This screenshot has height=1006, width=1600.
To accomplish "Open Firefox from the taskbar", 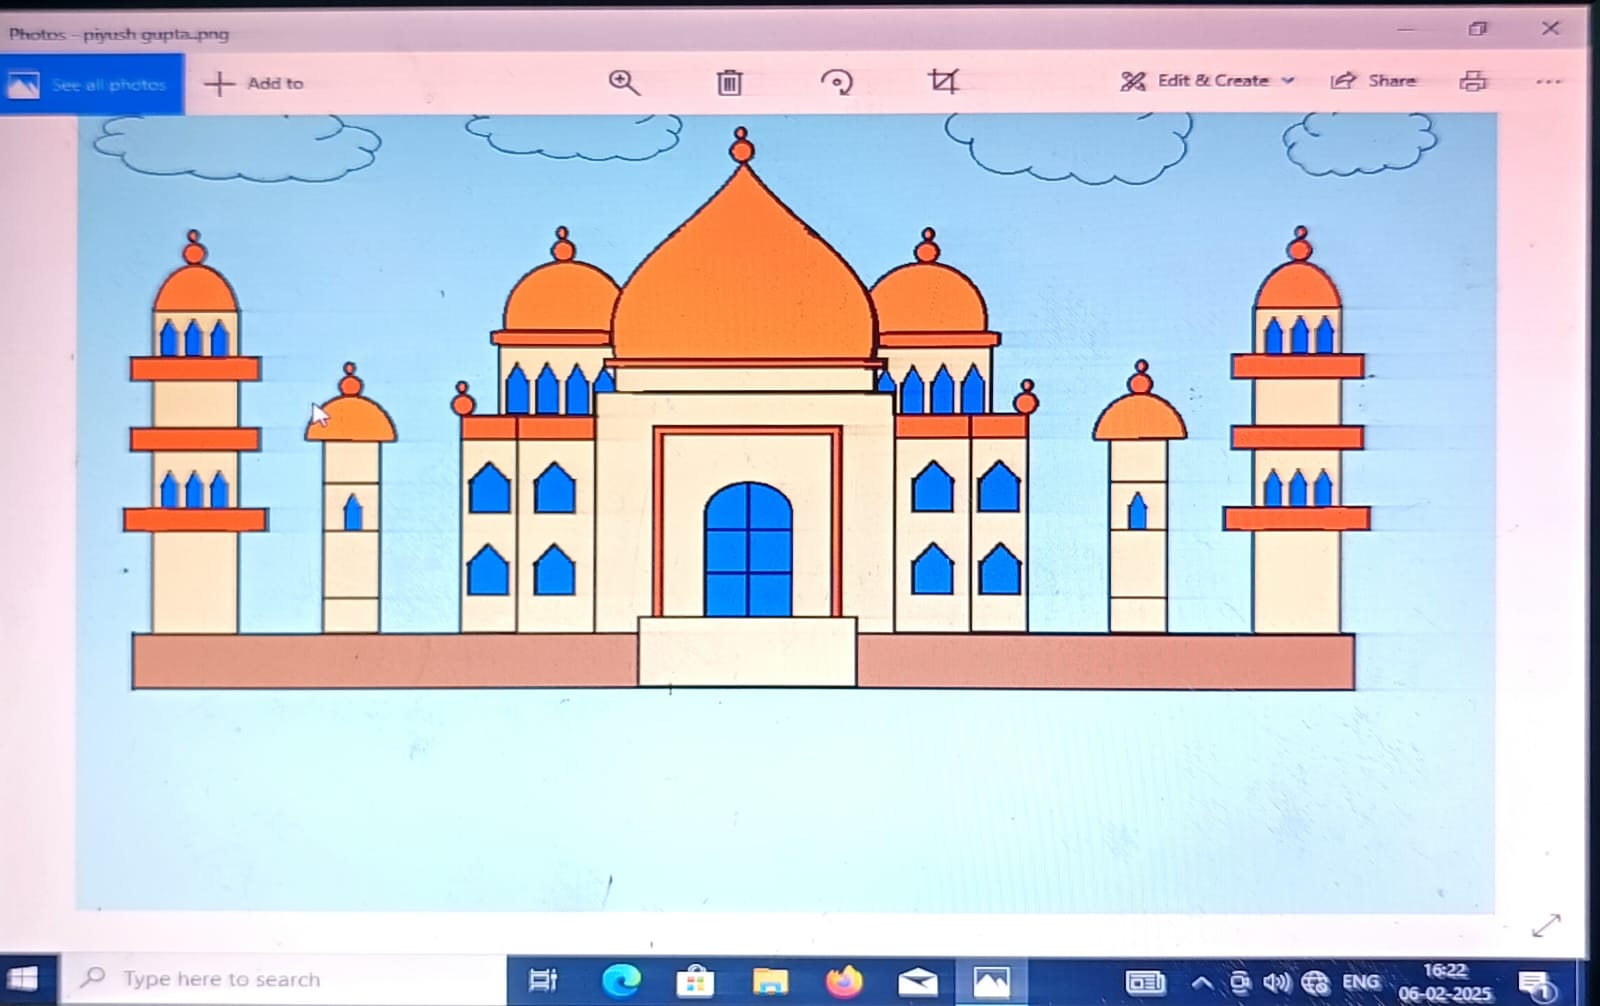I will point(844,981).
